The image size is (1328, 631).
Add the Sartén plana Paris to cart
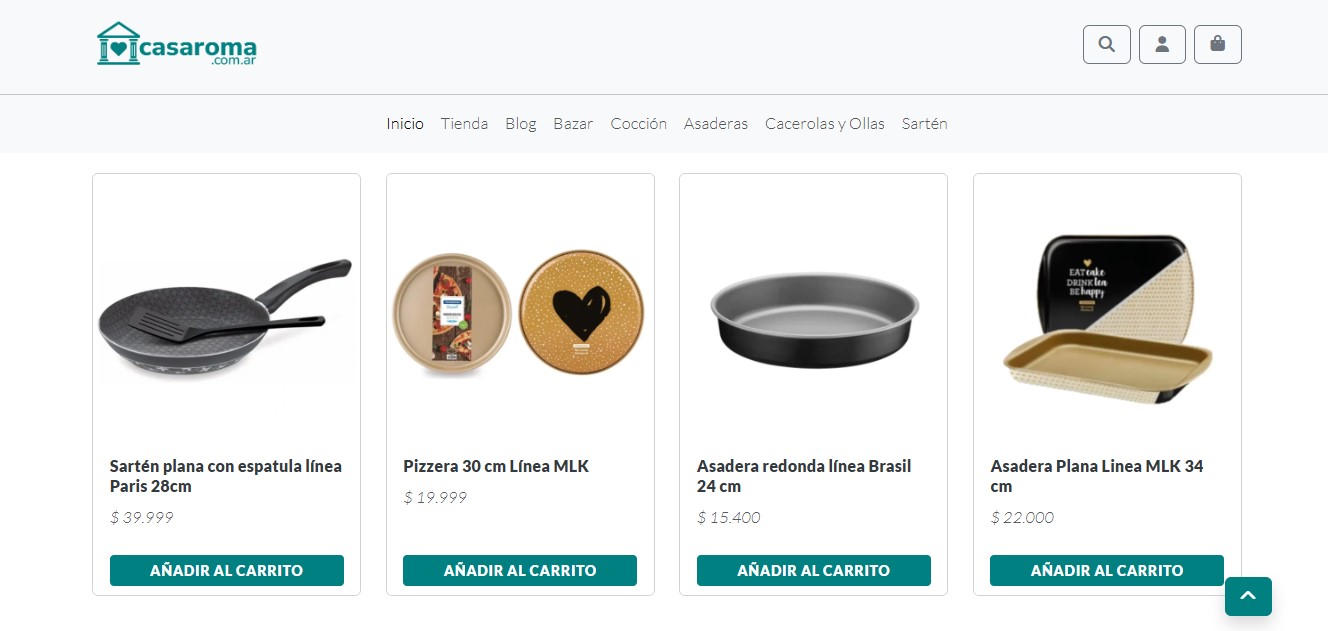coord(227,570)
